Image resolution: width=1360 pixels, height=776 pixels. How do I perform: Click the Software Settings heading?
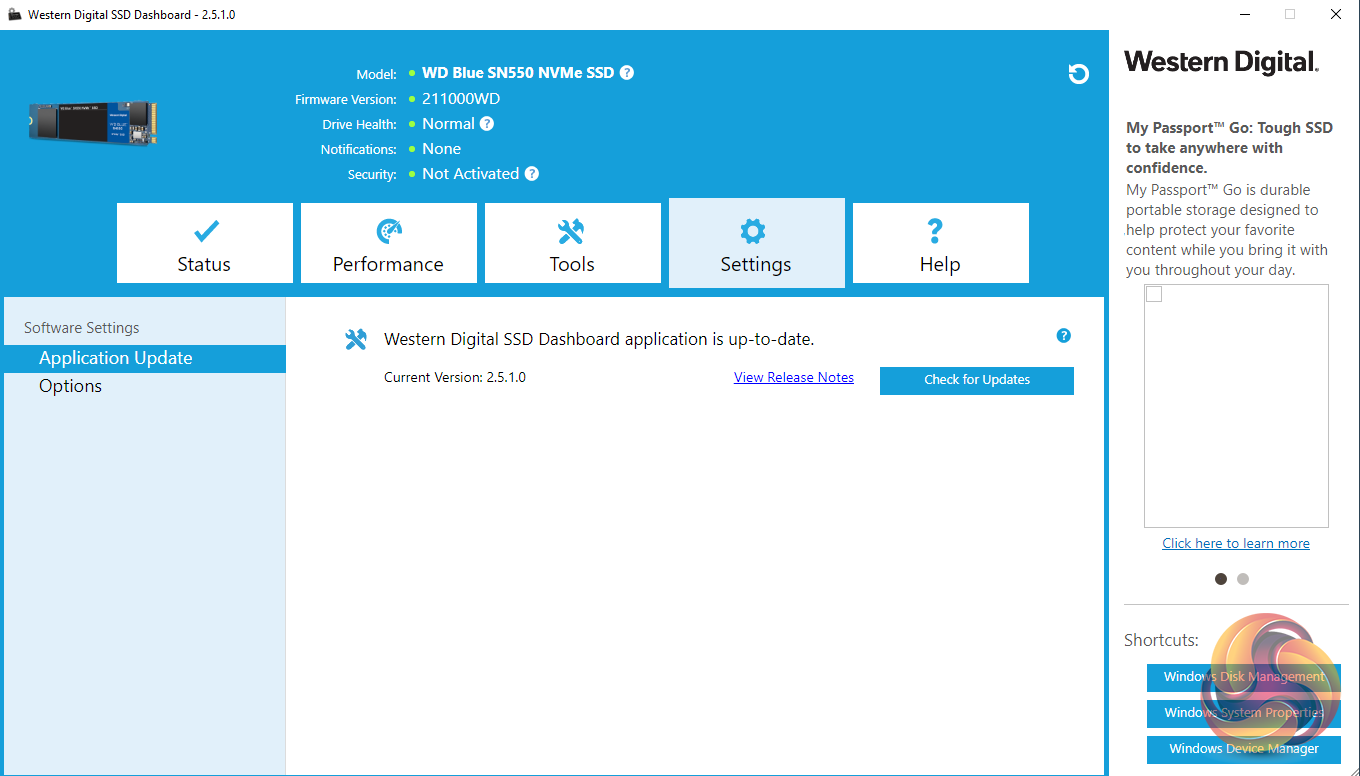coord(82,328)
